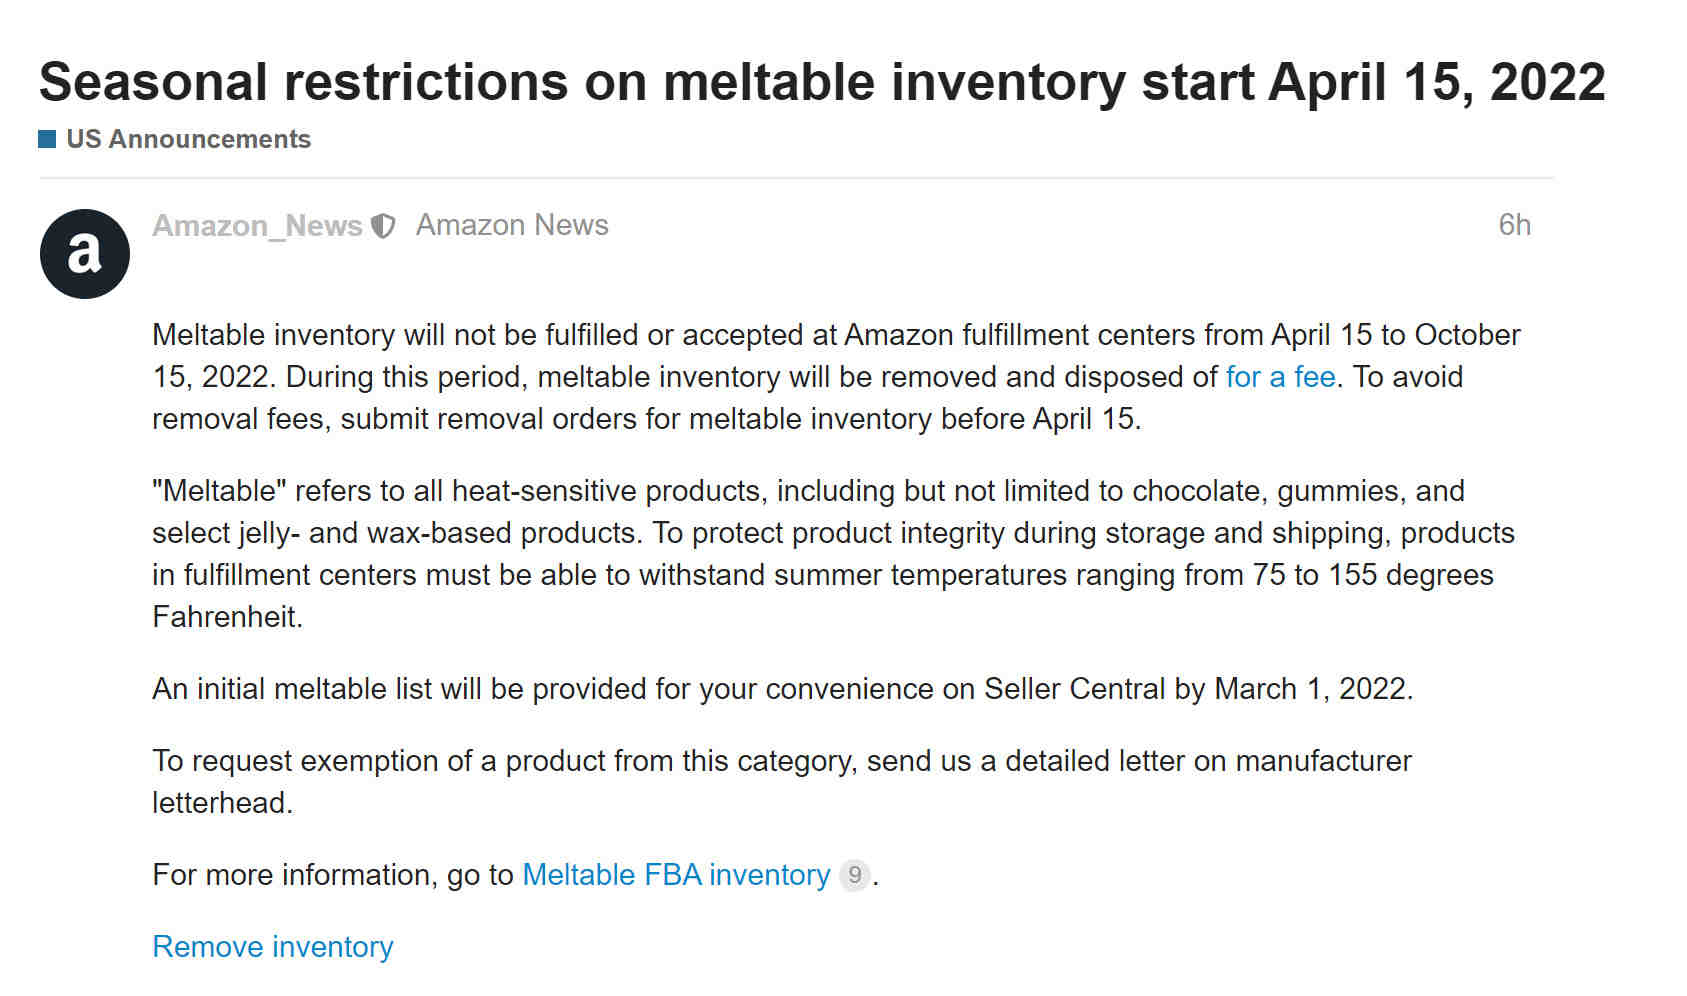Click the 'Seasonal restrictions on meltable inventory' topic title
Screen dimensions: 1687x996
coord(822,82)
